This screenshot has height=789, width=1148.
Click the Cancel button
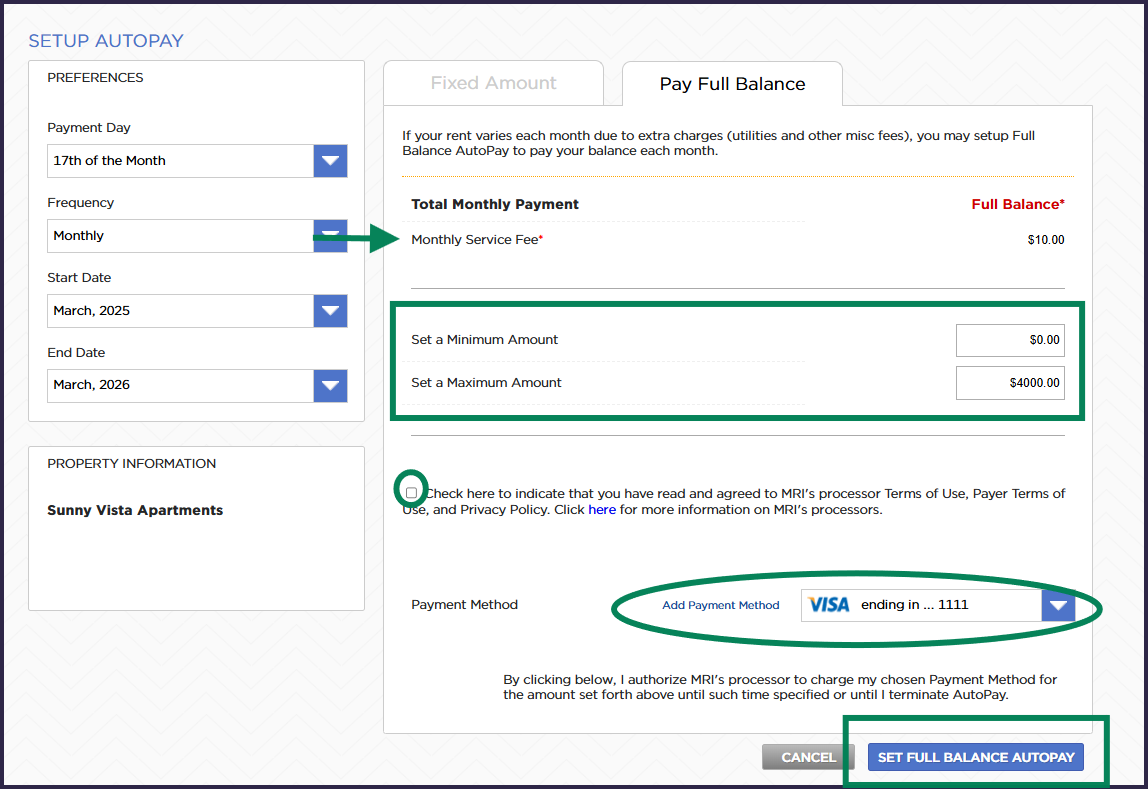[808, 758]
